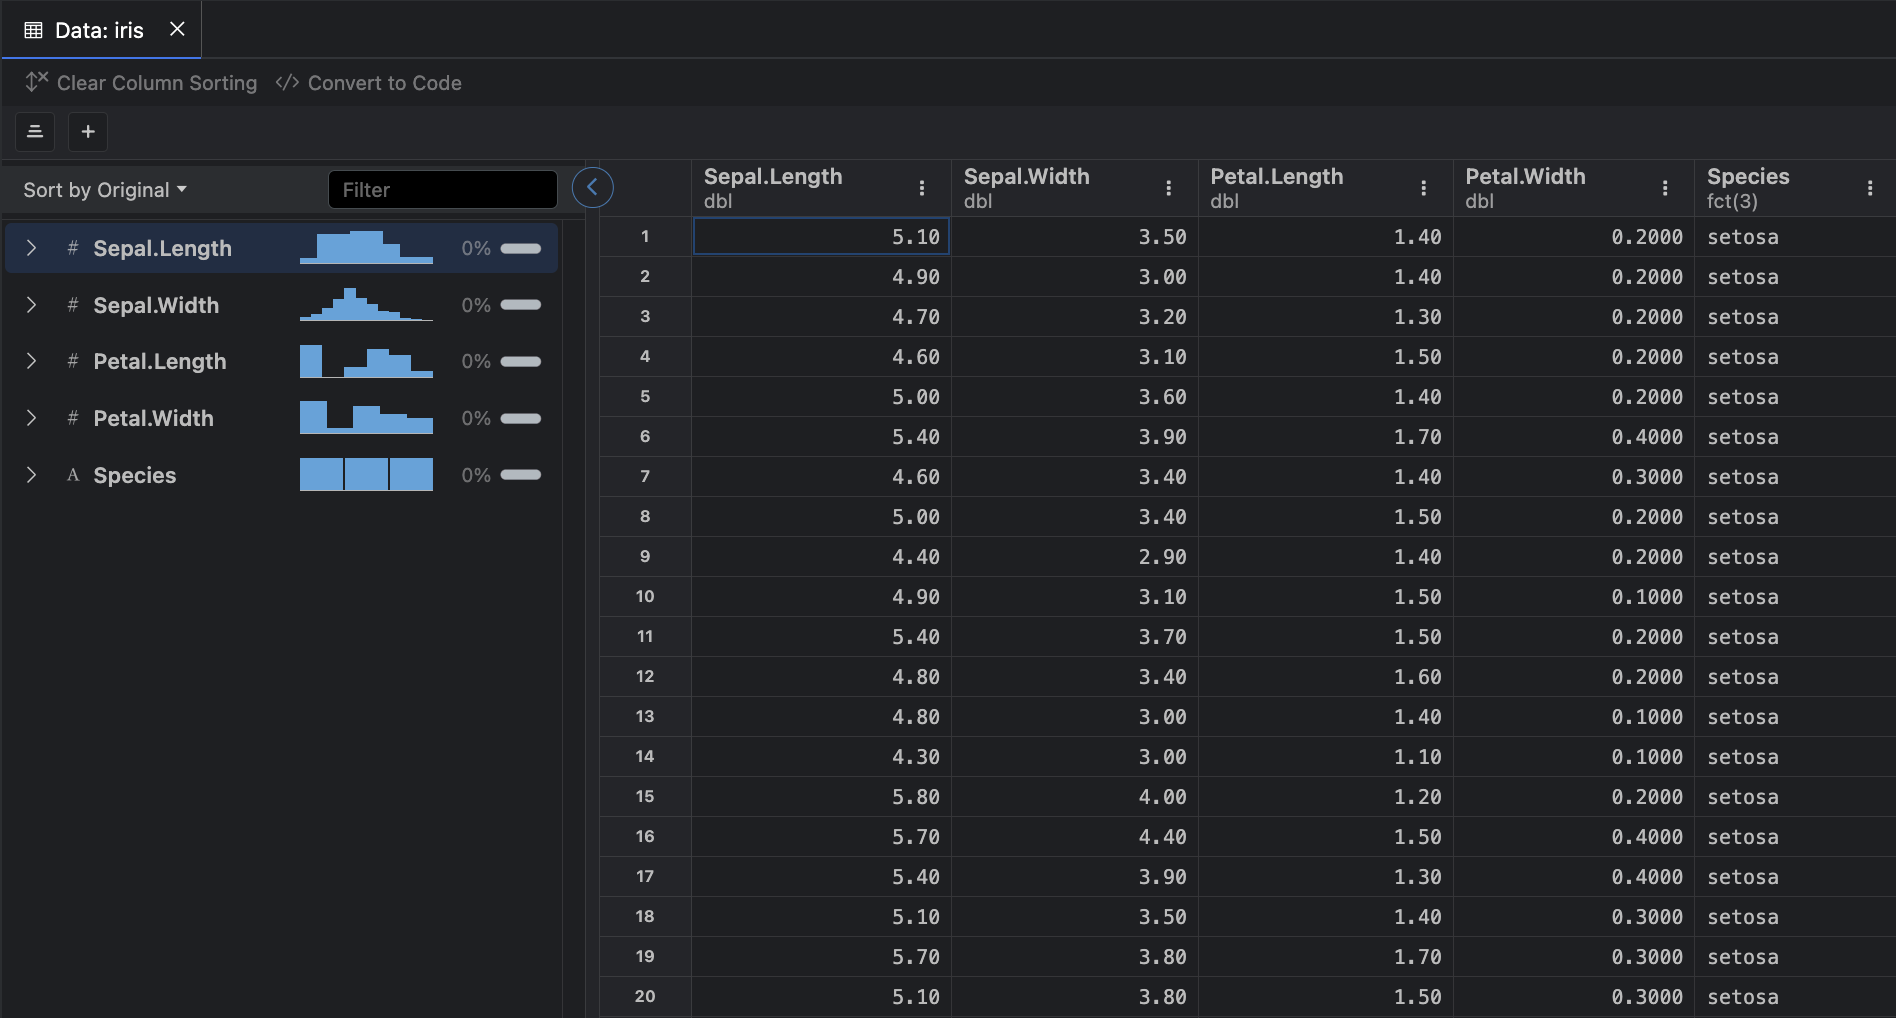Open the Sort by Original dropdown

[x=105, y=190]
